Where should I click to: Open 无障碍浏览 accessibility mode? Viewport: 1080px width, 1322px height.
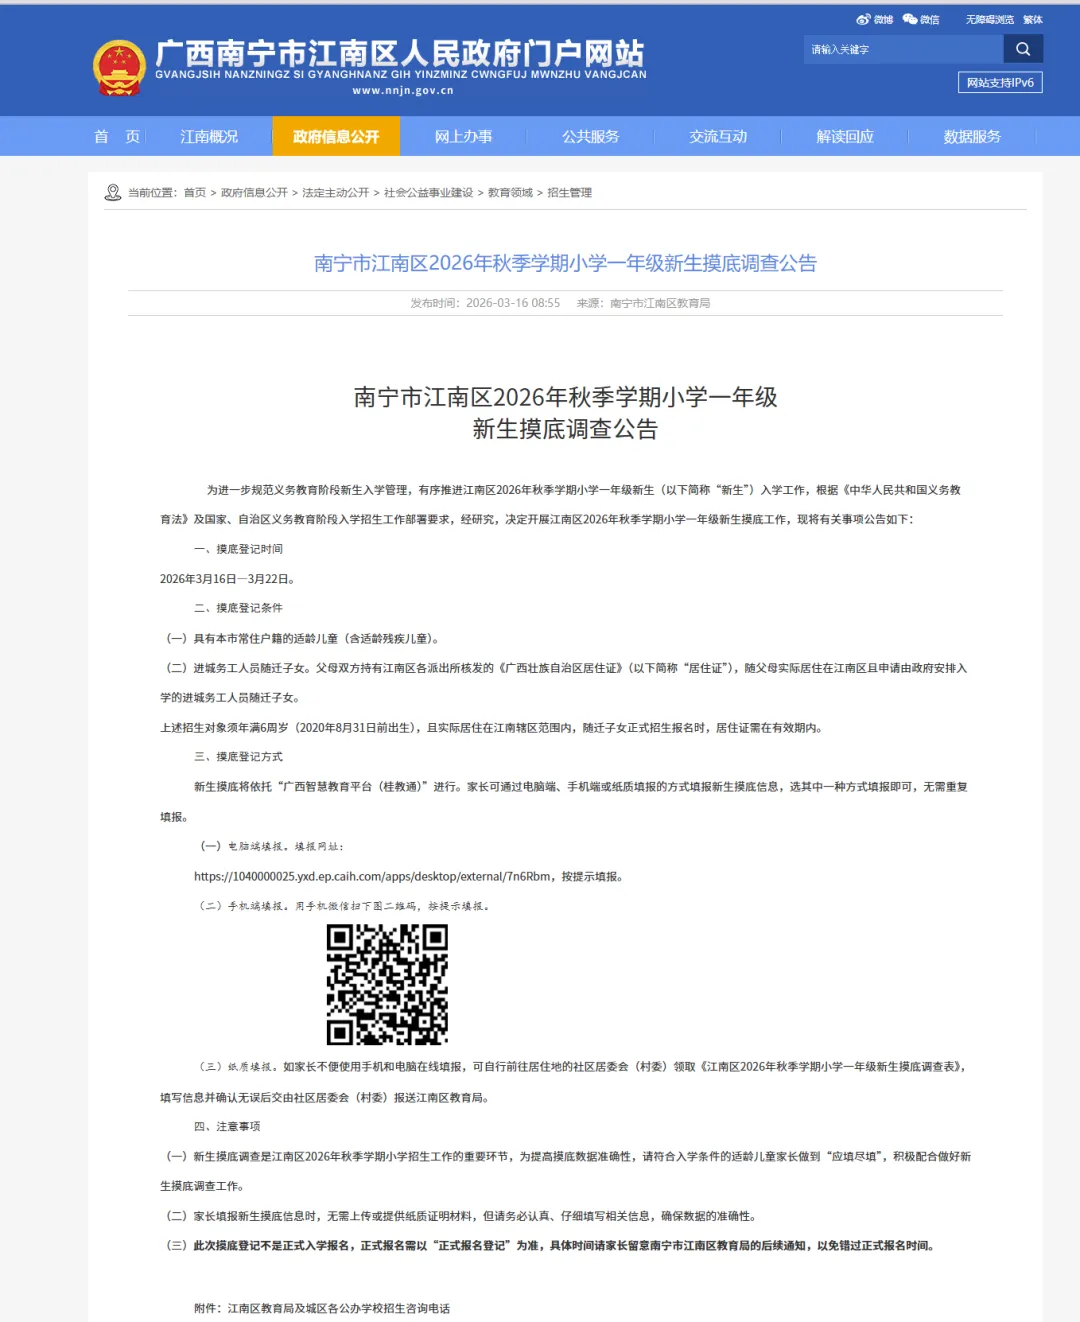click(x=989, y=20)
